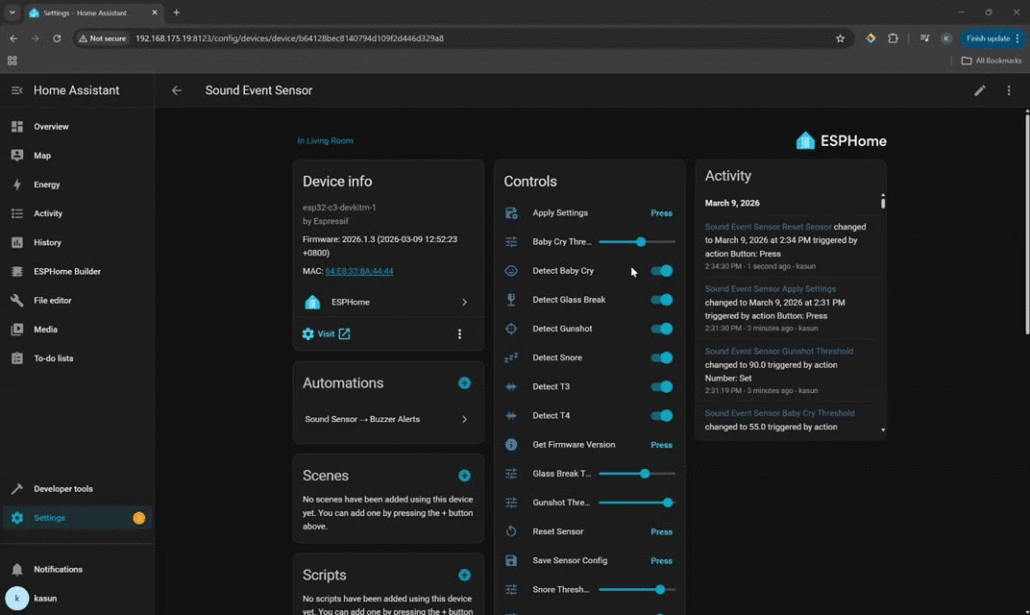1030x615 pixels.
Task: Toggle the Detect Gunshot switch
Action: tap(662, 329)
